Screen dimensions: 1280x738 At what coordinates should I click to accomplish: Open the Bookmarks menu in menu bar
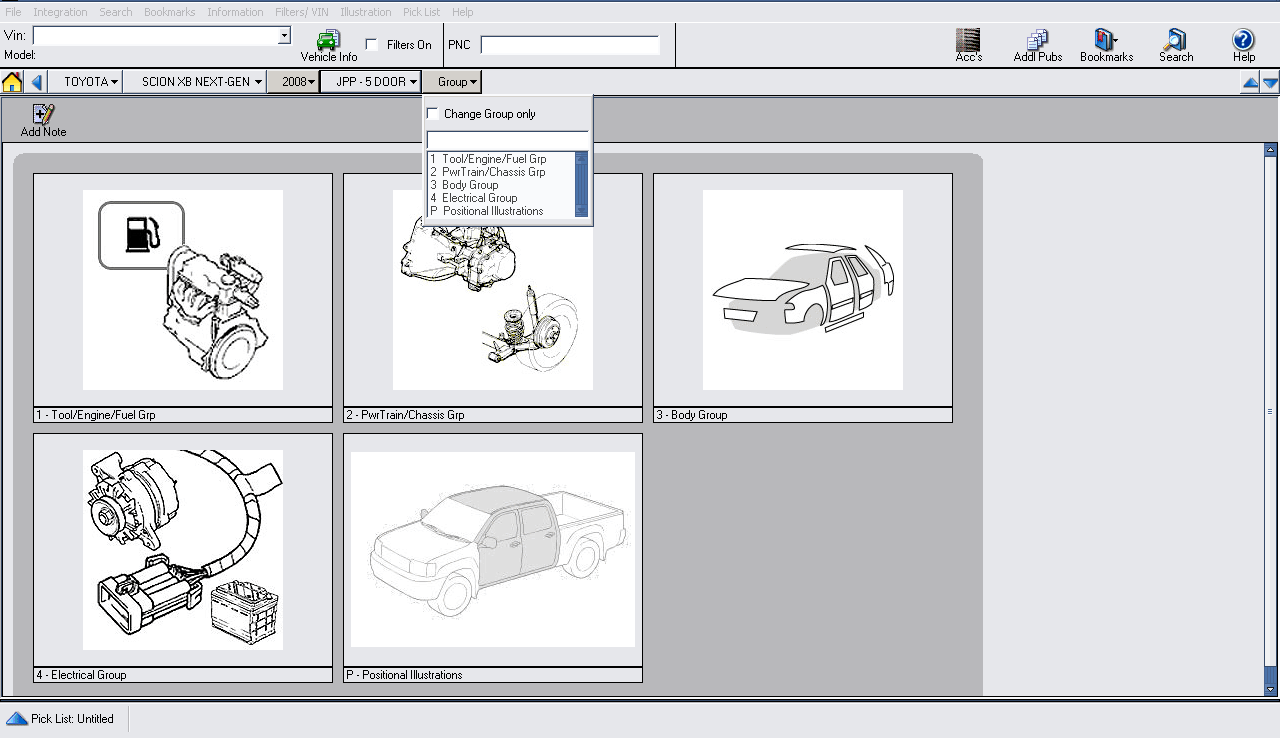170,12
